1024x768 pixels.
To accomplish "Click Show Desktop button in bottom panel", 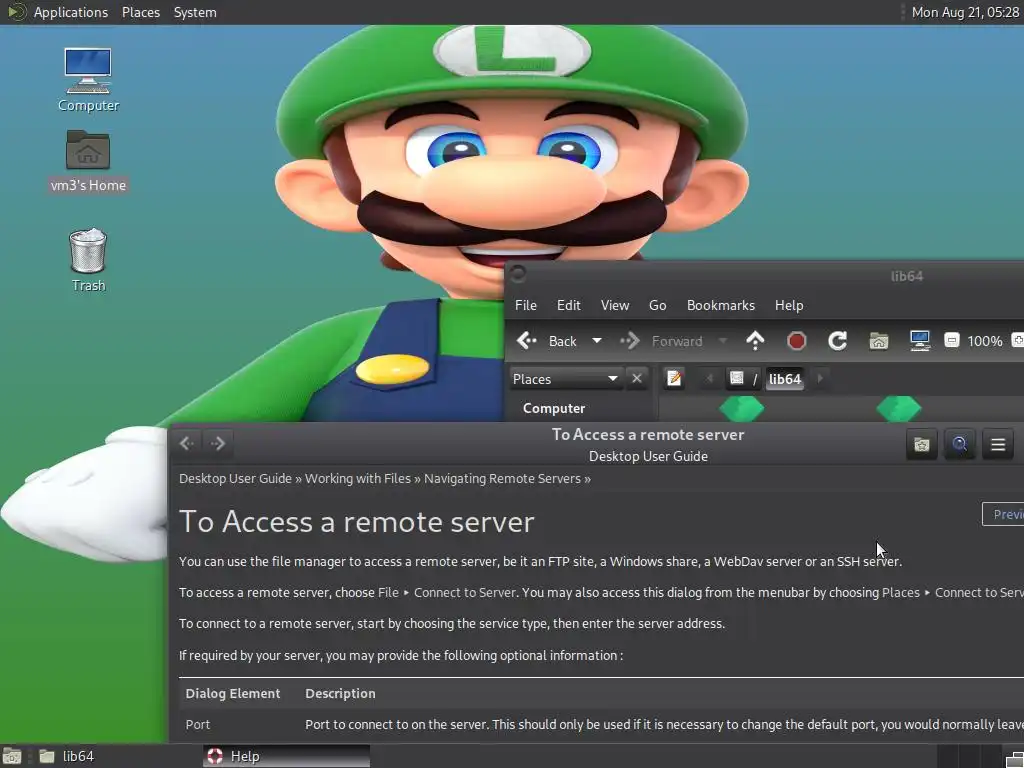I will [12, 757].
